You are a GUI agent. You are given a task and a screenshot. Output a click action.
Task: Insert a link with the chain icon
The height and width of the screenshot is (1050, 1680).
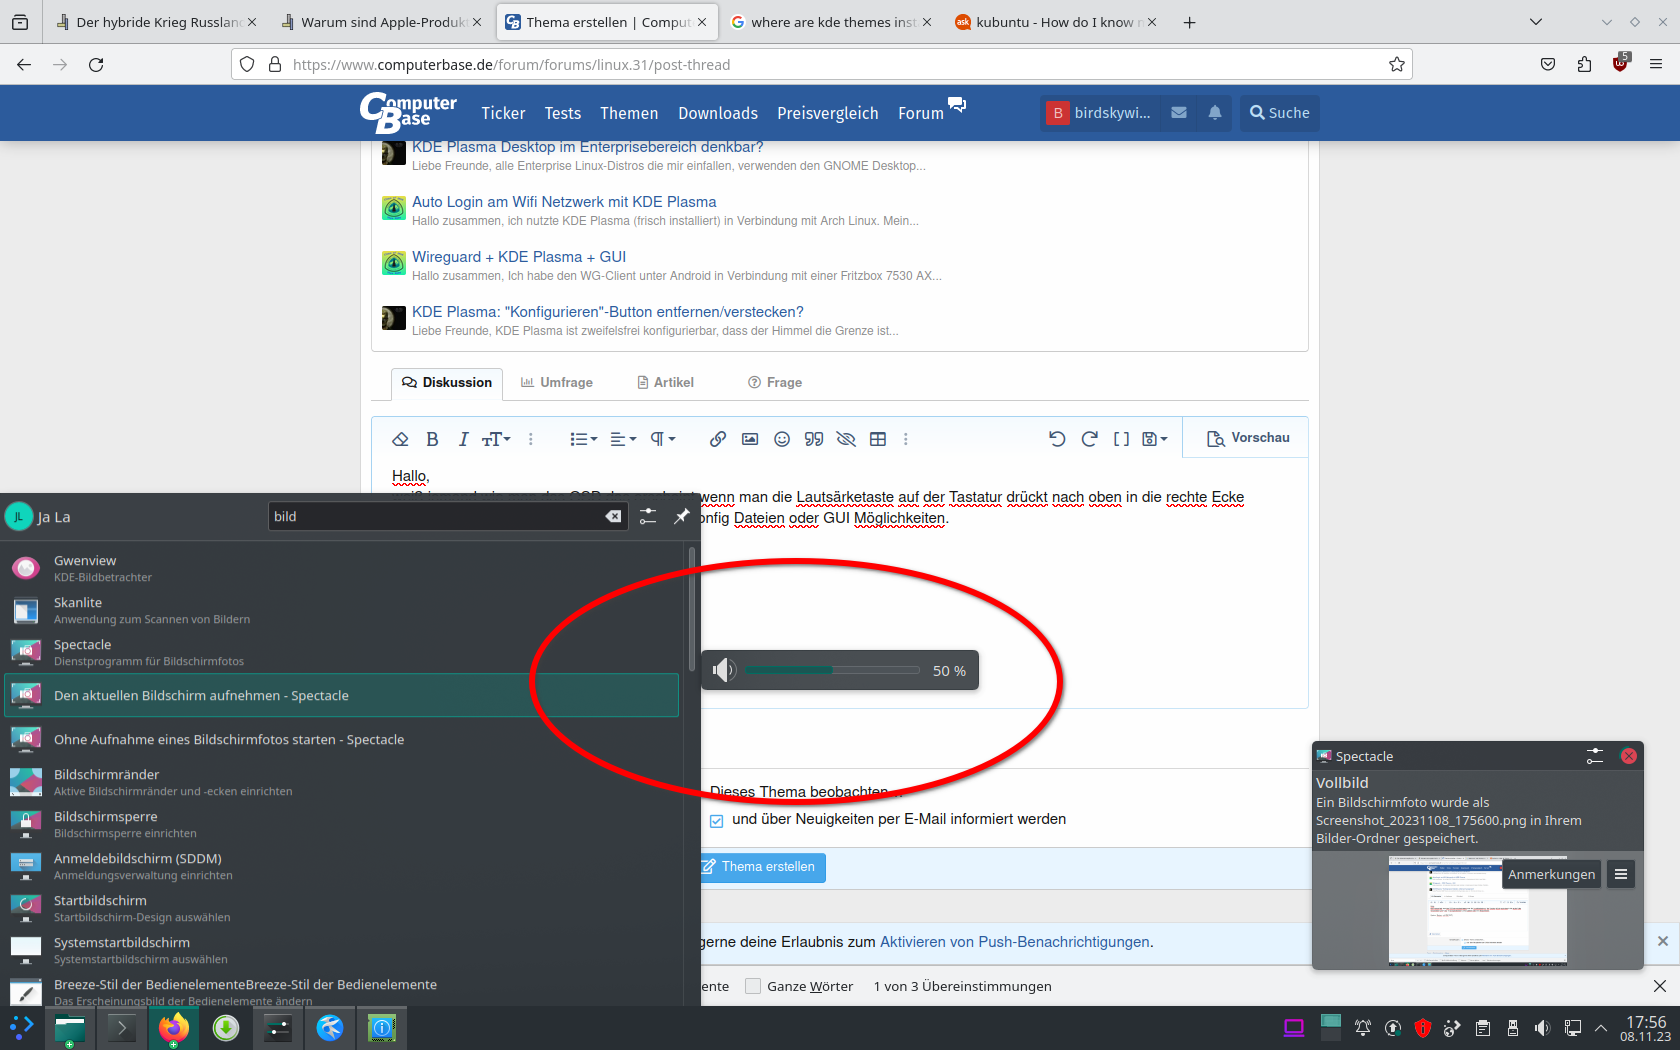coord(718,439)
